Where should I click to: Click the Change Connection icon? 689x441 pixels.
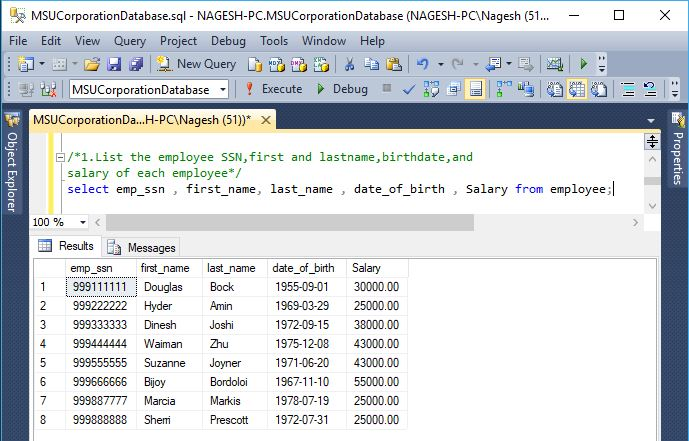48,90
